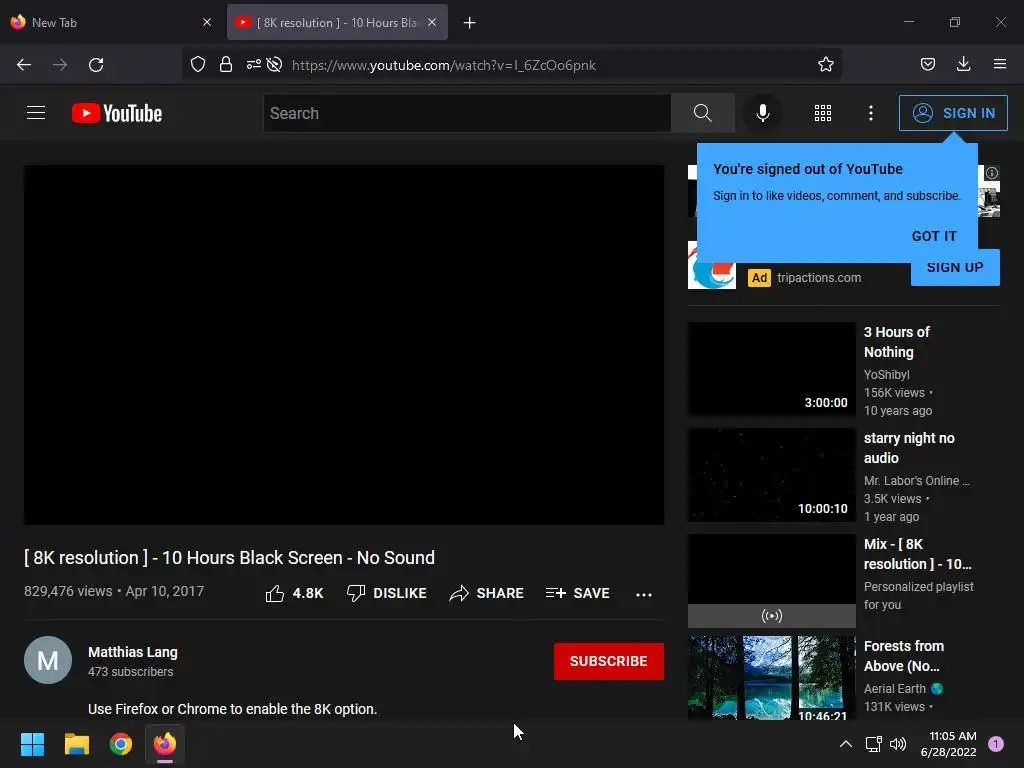
Task: Open YouTube guide hamburger menu
Action: [x=36, y=113]
